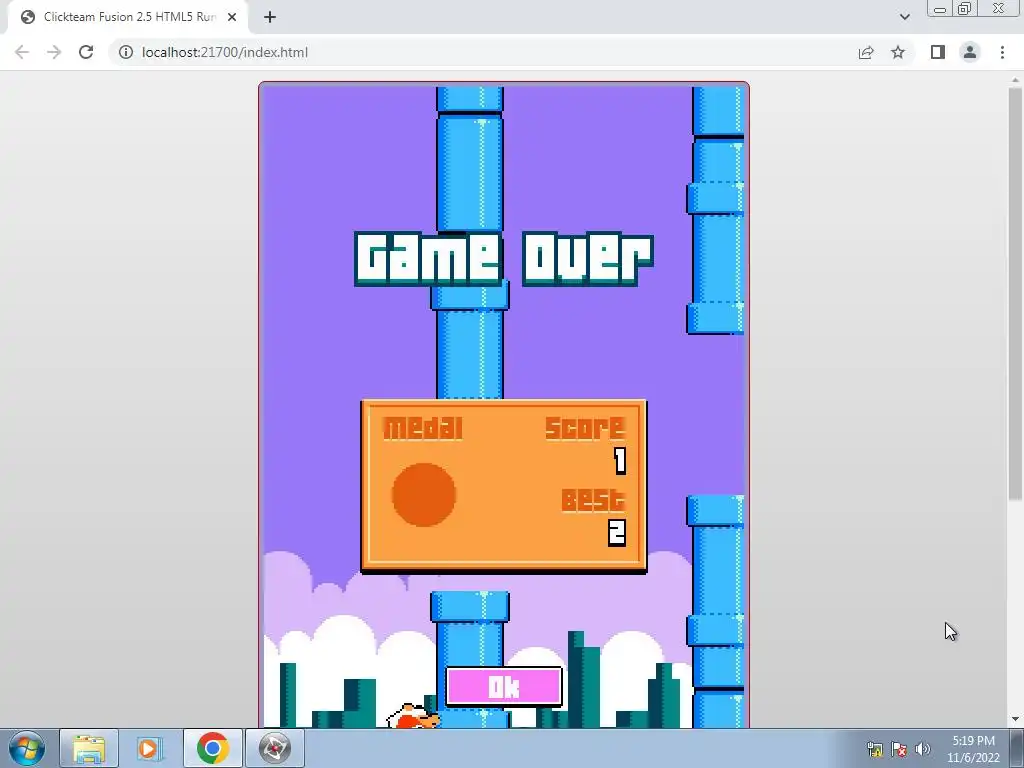1024x768 pixels.
Task: View site information icon beside the URL
Action: [126, 52]
